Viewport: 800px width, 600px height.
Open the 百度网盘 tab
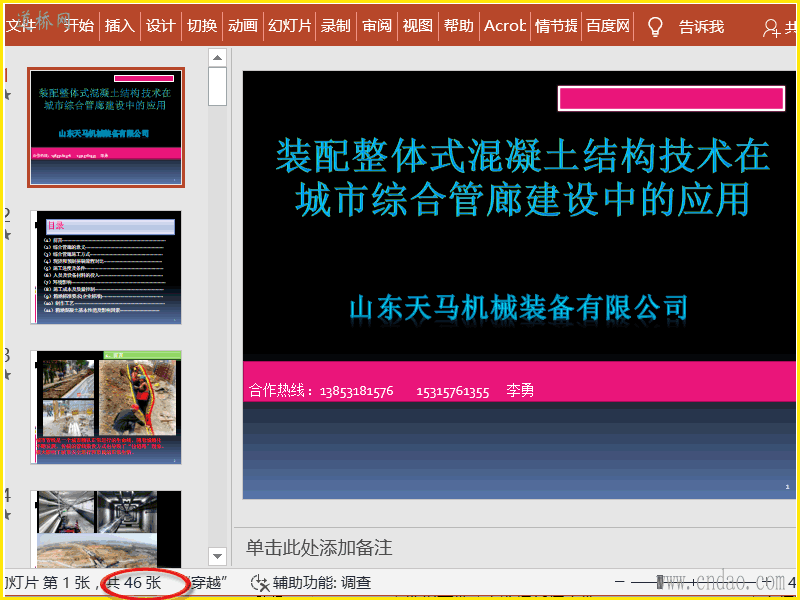coord(608,26)
